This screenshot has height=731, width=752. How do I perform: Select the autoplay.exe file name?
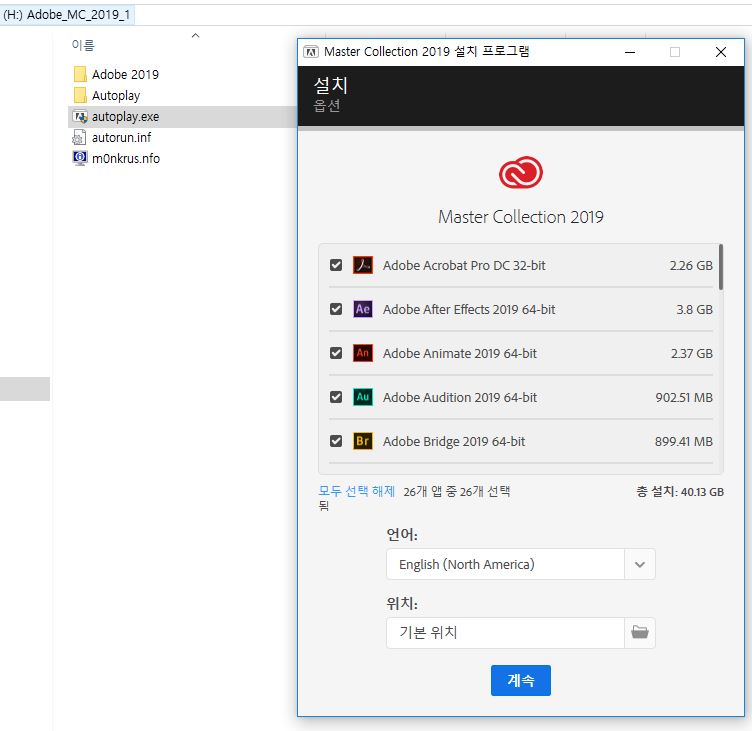pyautogui.click(x=125, y=117)
